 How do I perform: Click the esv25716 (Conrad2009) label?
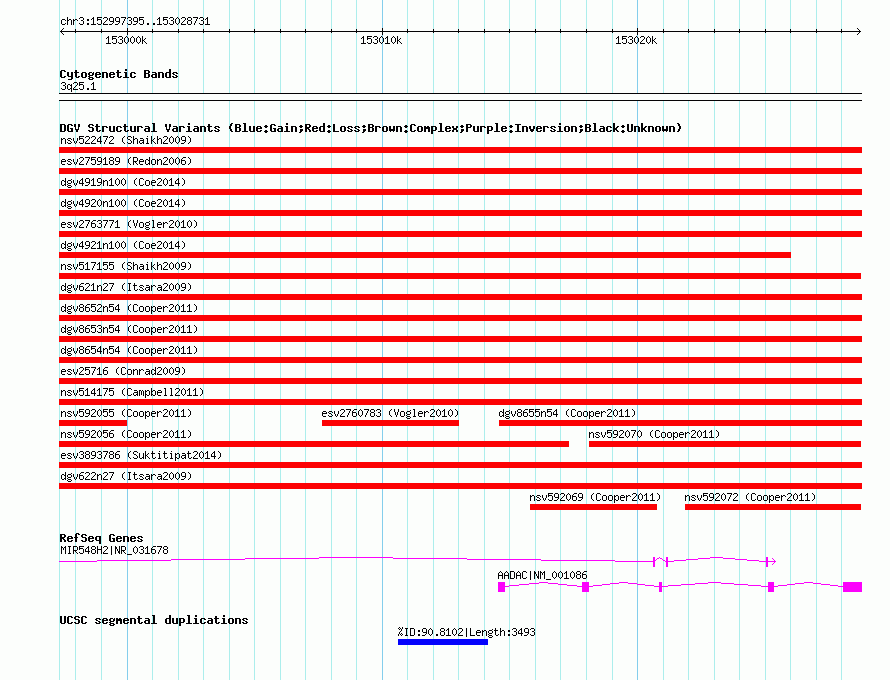click(x=123, y=371)
